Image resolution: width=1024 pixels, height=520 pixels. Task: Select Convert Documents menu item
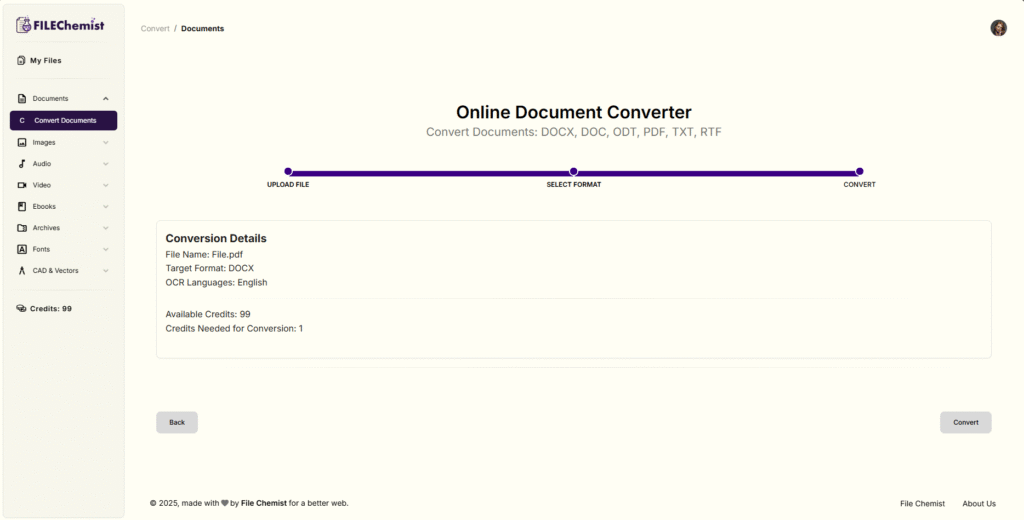pyautogui.click(x=64, y=121)
